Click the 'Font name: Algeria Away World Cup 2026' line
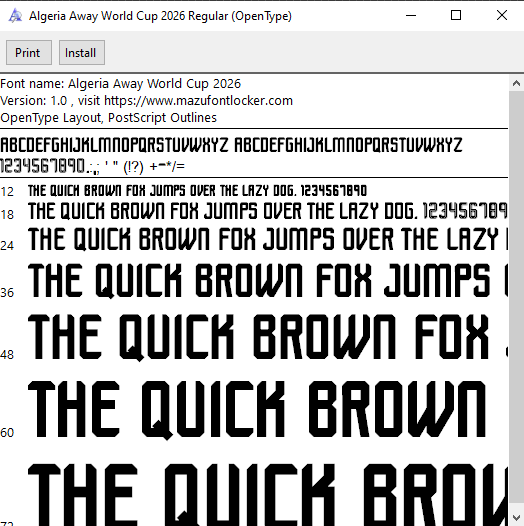This screenshot has width=524, height=526. [120, 84]
